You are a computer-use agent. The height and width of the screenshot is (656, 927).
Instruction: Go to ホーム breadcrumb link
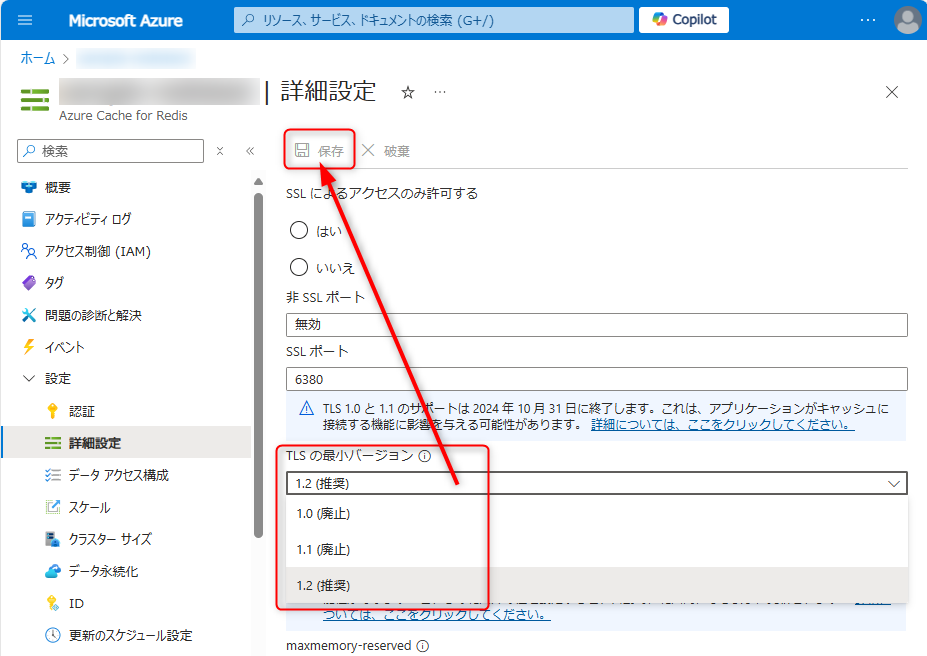[38, 59]
